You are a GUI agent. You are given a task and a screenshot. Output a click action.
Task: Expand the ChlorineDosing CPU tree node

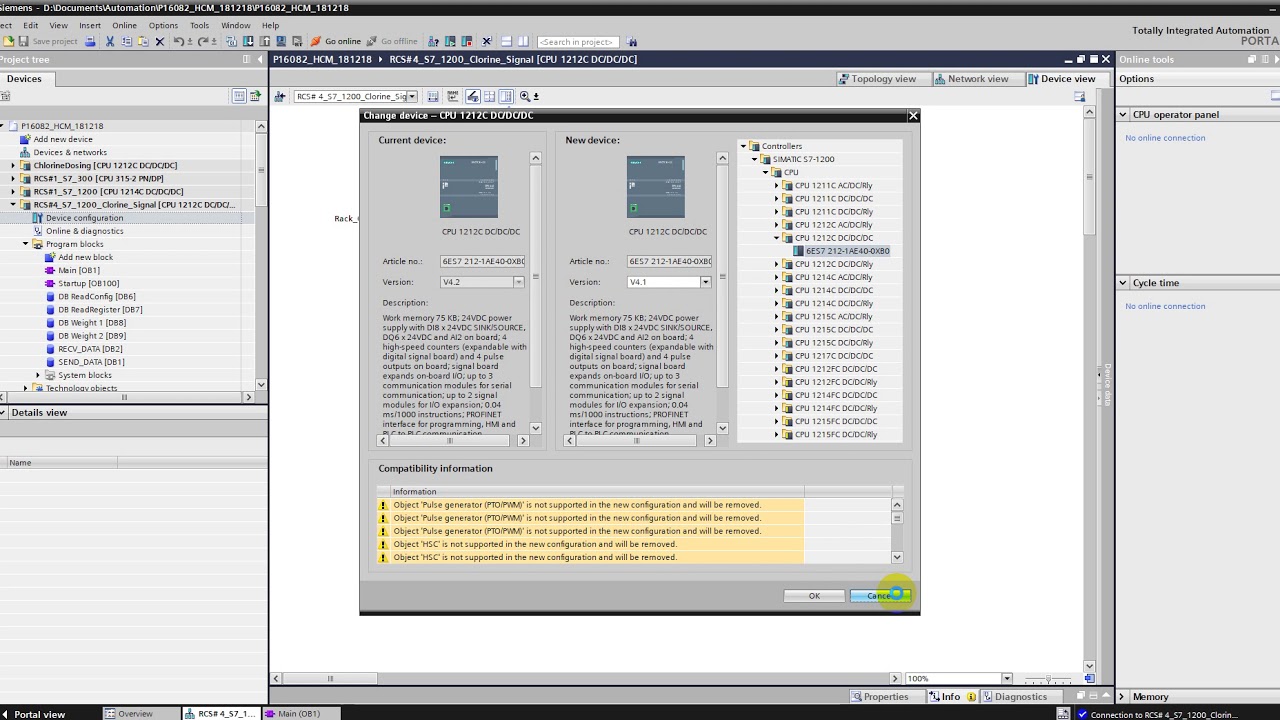tap(14, 165)
